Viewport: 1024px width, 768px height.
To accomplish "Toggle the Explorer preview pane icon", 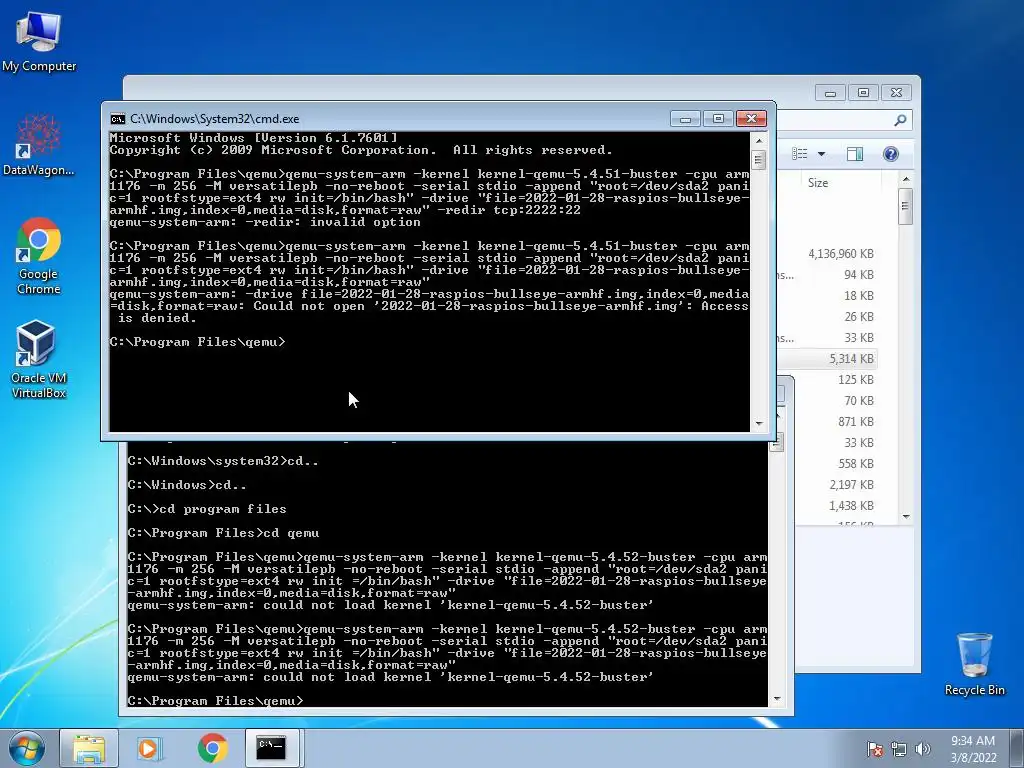I will [x=855, y=154].
